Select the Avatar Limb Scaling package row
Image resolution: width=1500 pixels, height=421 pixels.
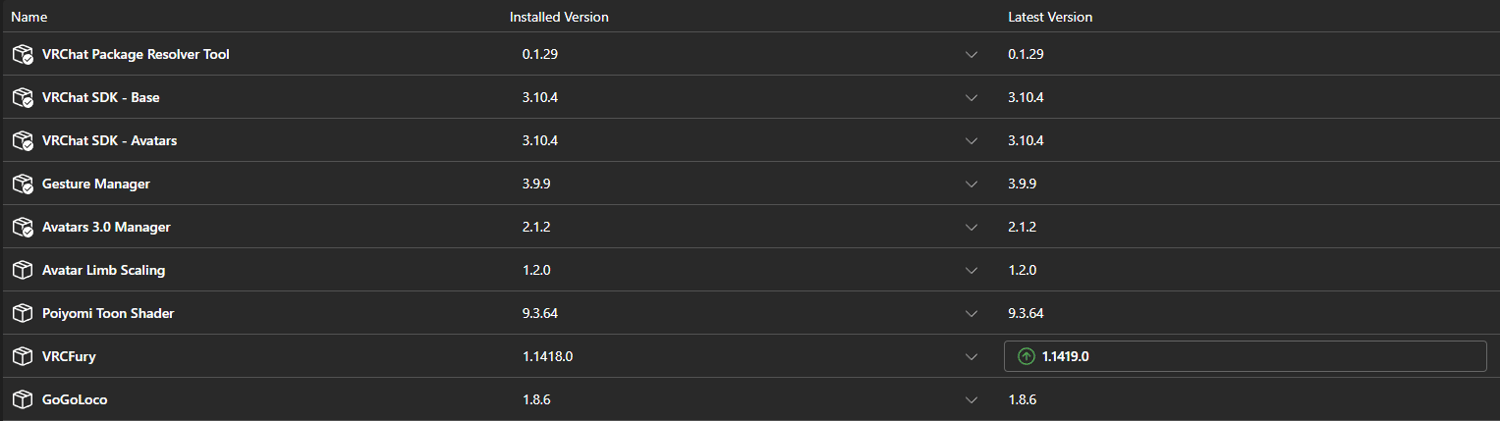click(x=750, y=270)
